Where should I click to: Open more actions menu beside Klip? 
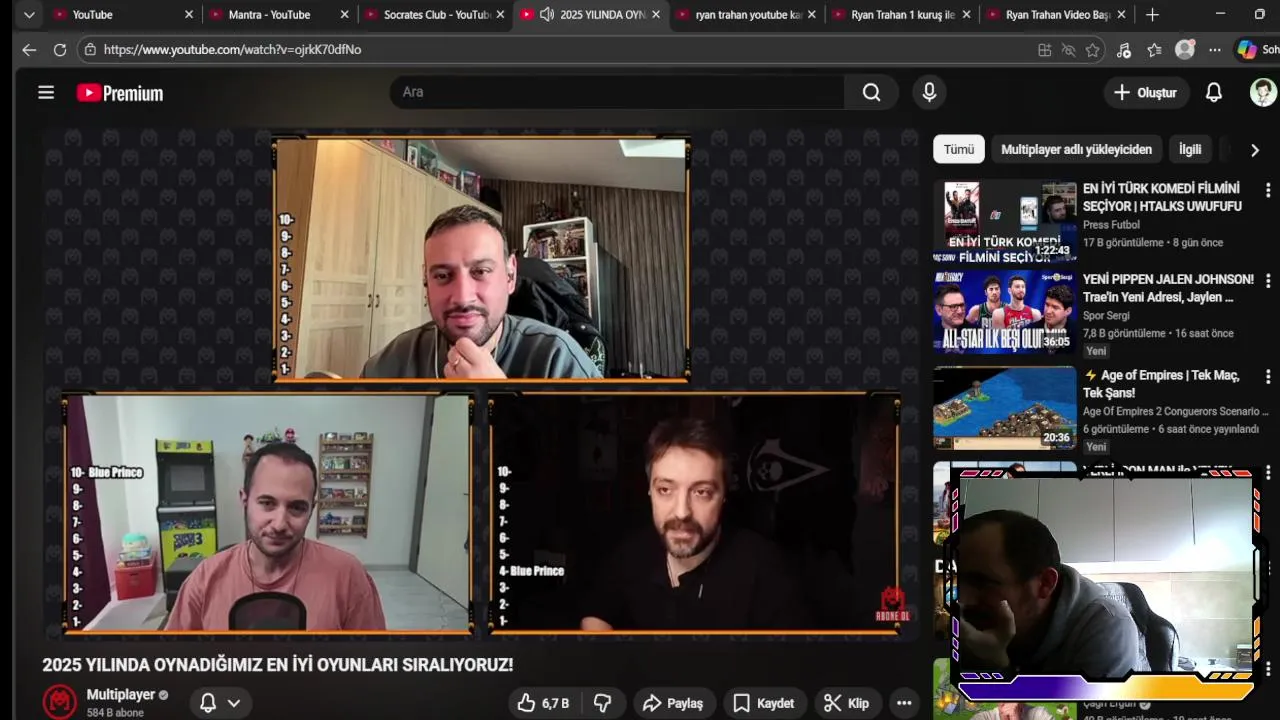904,703
